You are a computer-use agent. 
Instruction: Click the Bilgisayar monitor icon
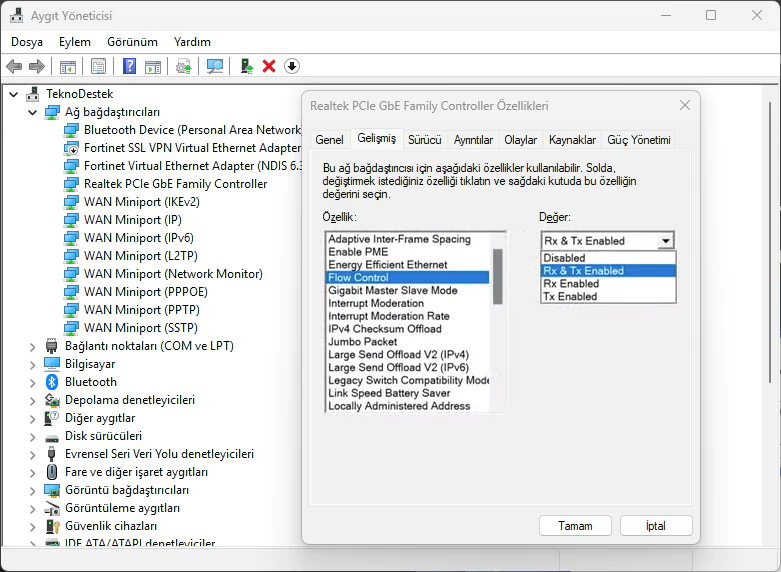click(x=52, y=364)
